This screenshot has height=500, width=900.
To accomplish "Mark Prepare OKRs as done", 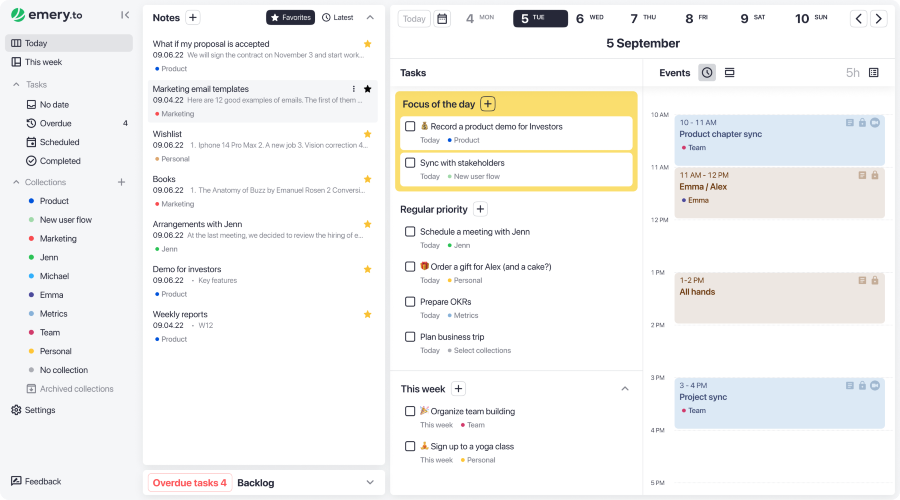I will click(x=410, y=301).
